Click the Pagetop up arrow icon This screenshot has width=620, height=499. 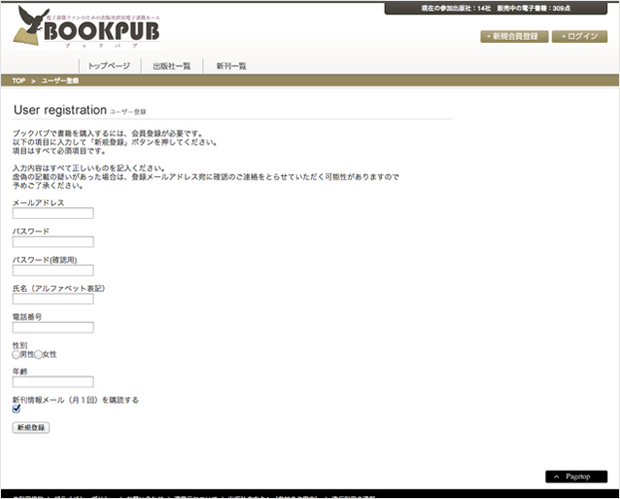tap(557, 477)
